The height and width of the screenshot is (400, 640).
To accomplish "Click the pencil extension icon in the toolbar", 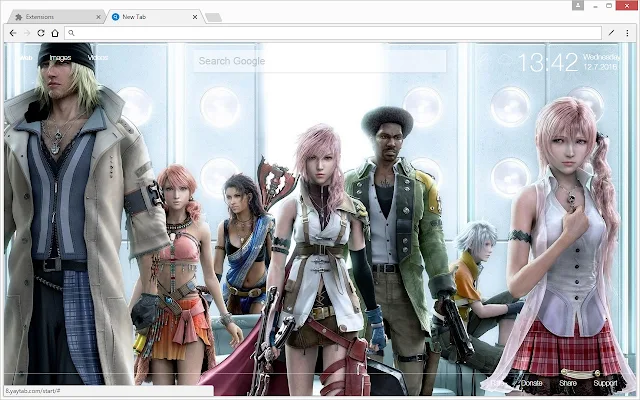I will [611, 33].
